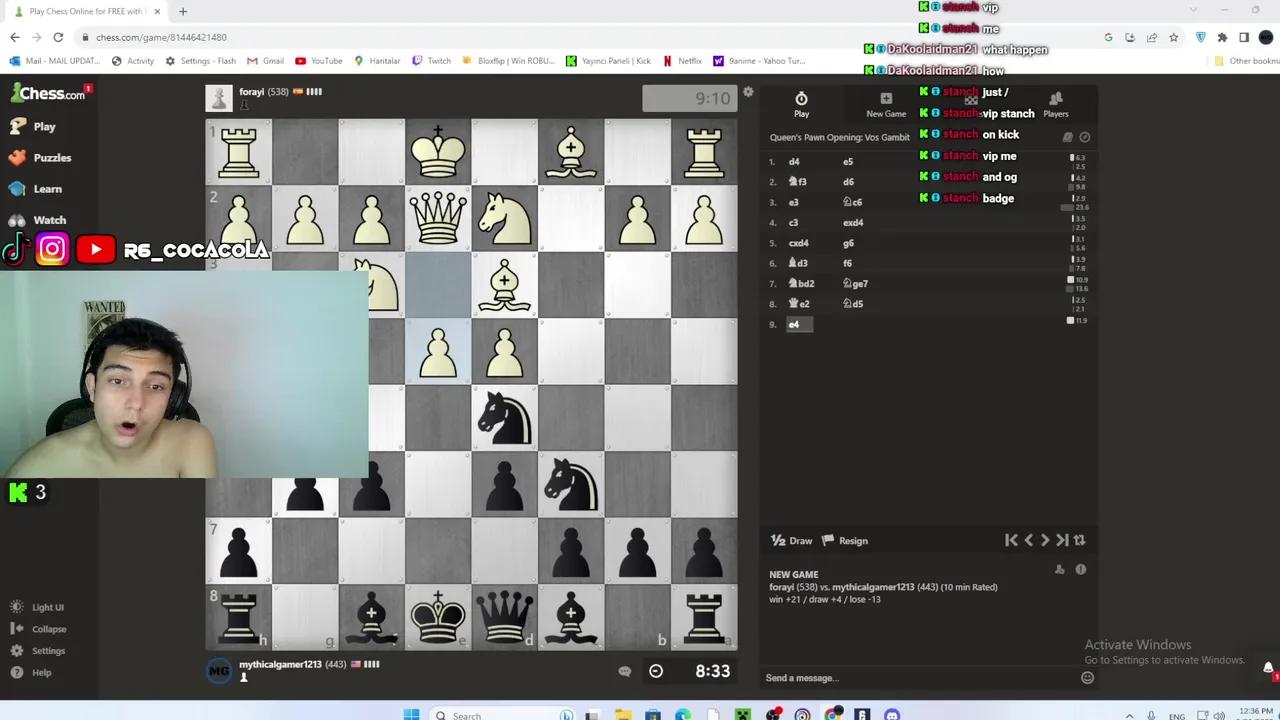Open board settings gear beside opponent clock
1280x720 pixels.
[x=748, y=92]
